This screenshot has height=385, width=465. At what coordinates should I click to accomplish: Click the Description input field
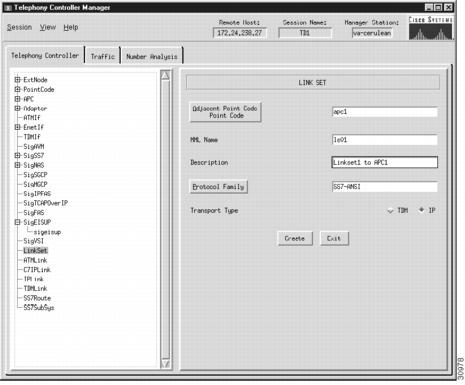[384, 162]
